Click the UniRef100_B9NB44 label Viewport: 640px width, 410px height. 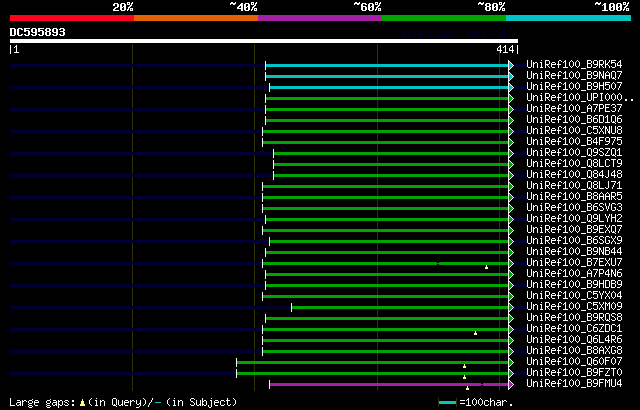(x=574, y=252)
